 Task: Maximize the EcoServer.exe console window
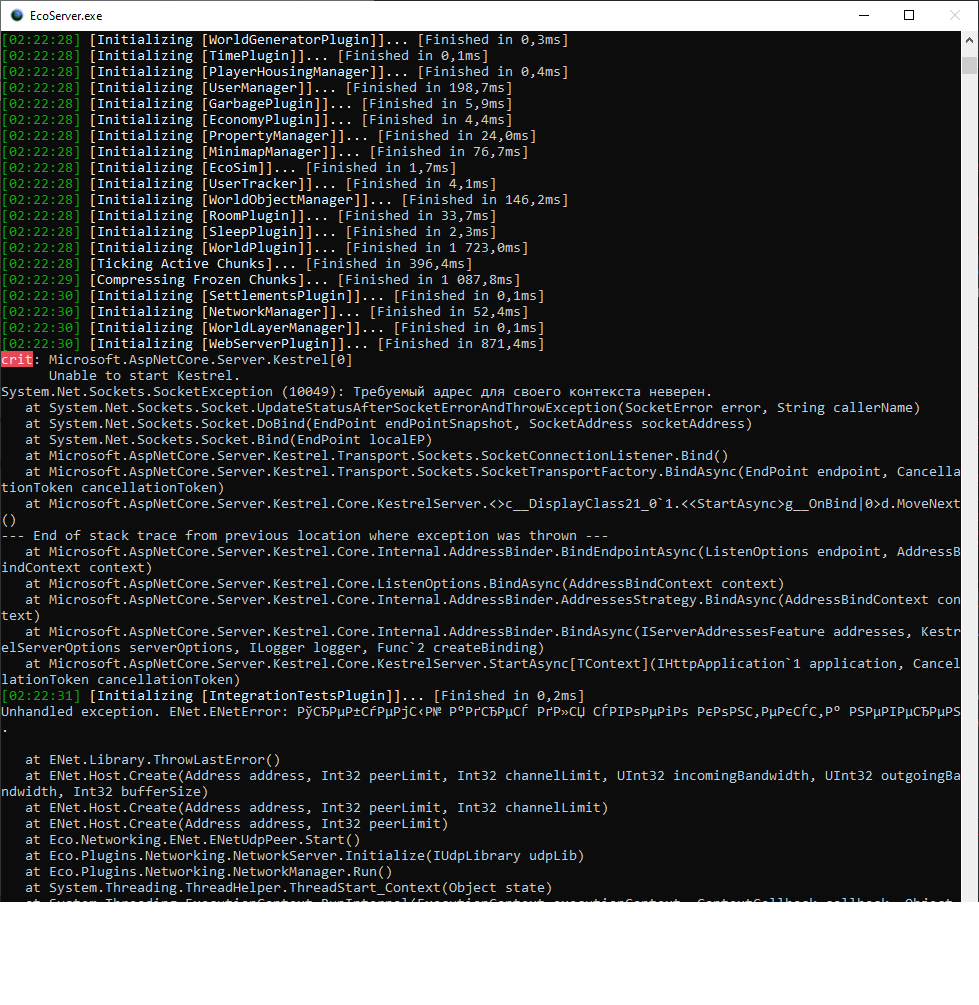pos(909,15)
